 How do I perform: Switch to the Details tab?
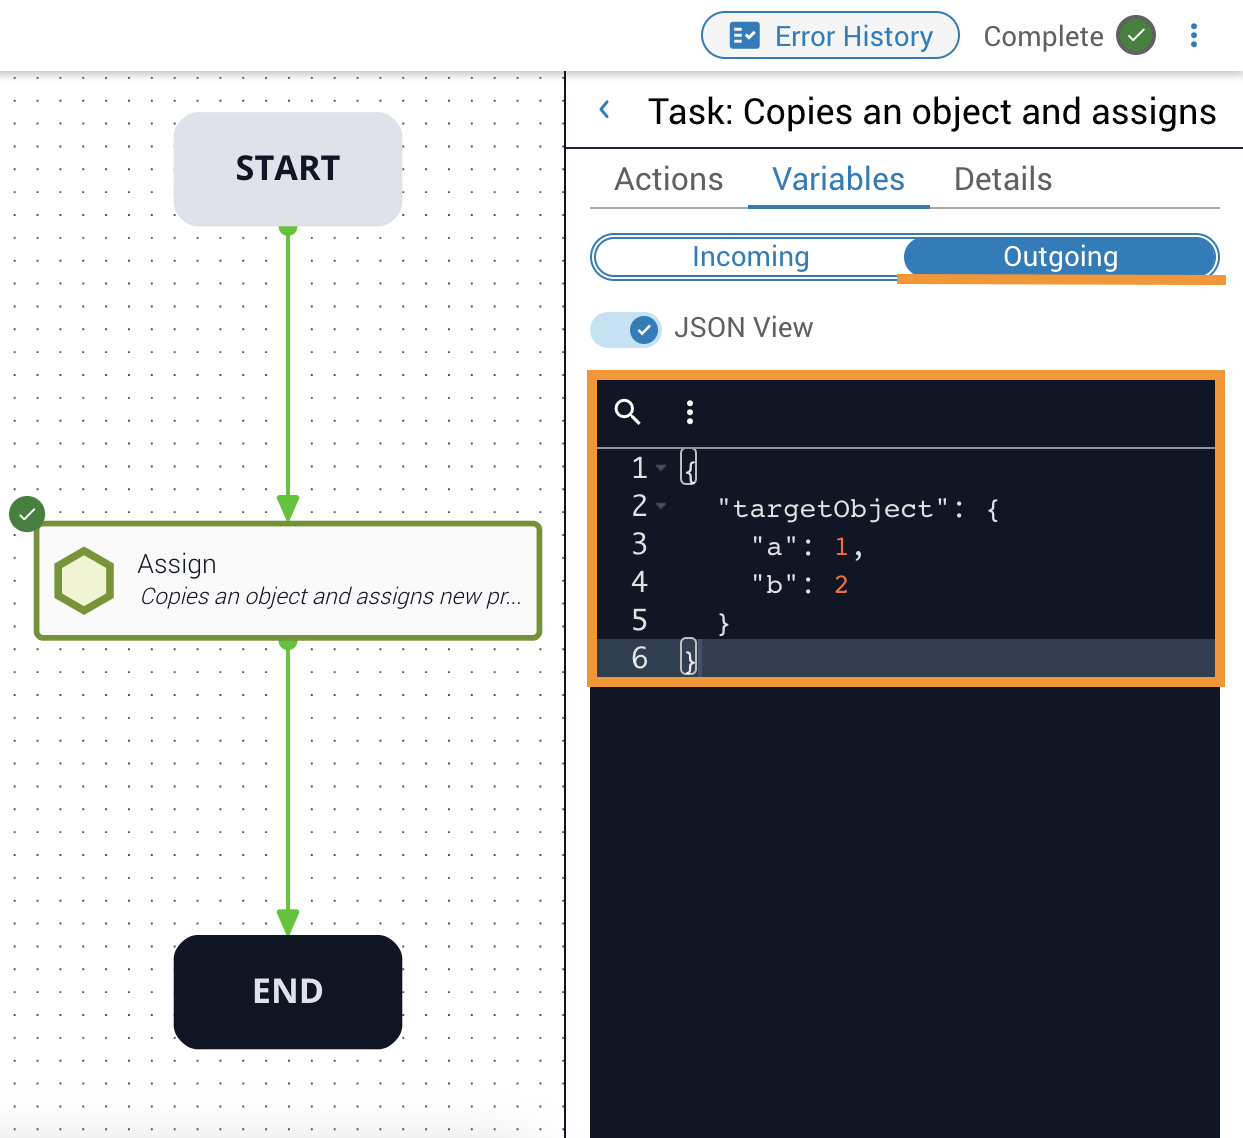[x=1002, y=180]
